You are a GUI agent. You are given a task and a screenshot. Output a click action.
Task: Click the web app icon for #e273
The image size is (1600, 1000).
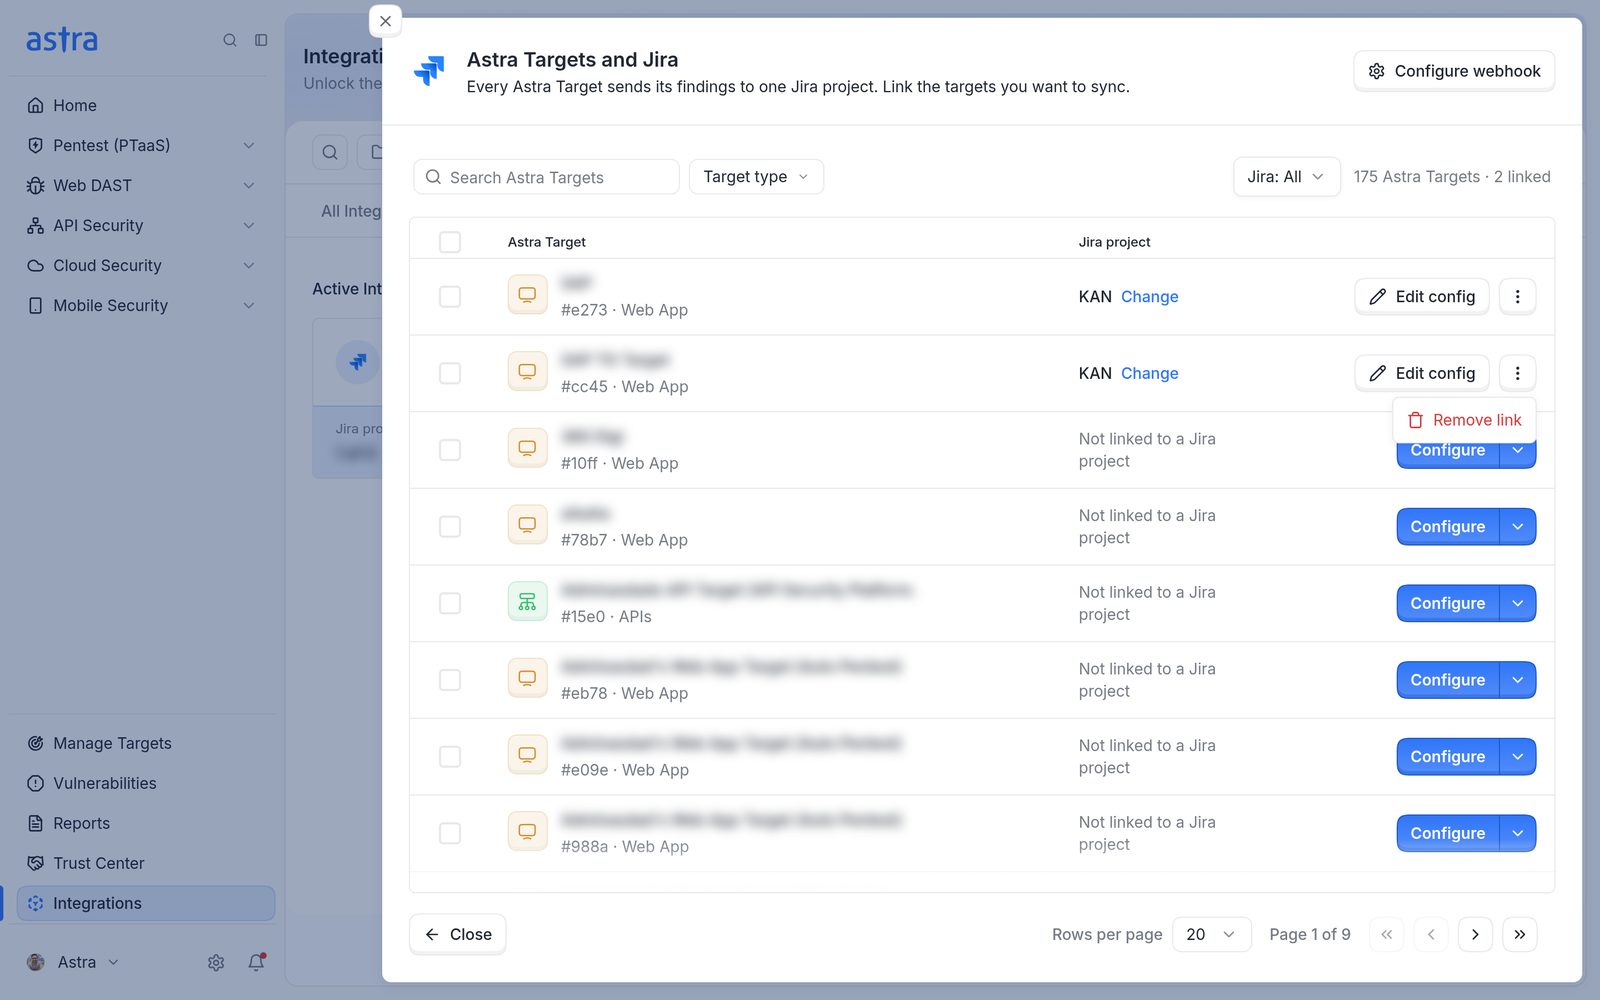click(527, 295)
